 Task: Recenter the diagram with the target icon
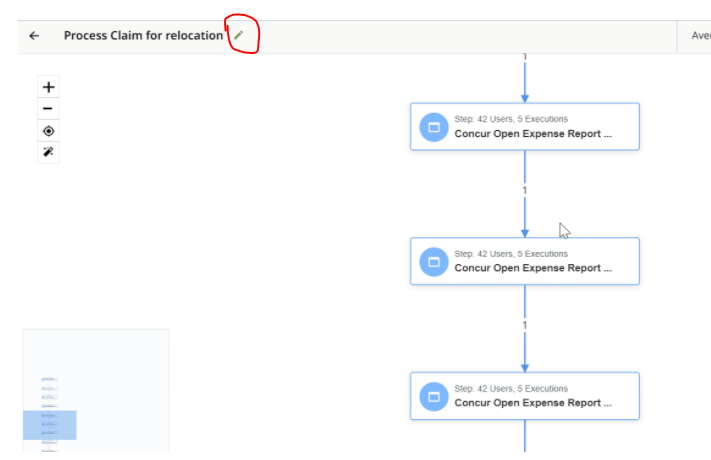click(x=49, y=131)
